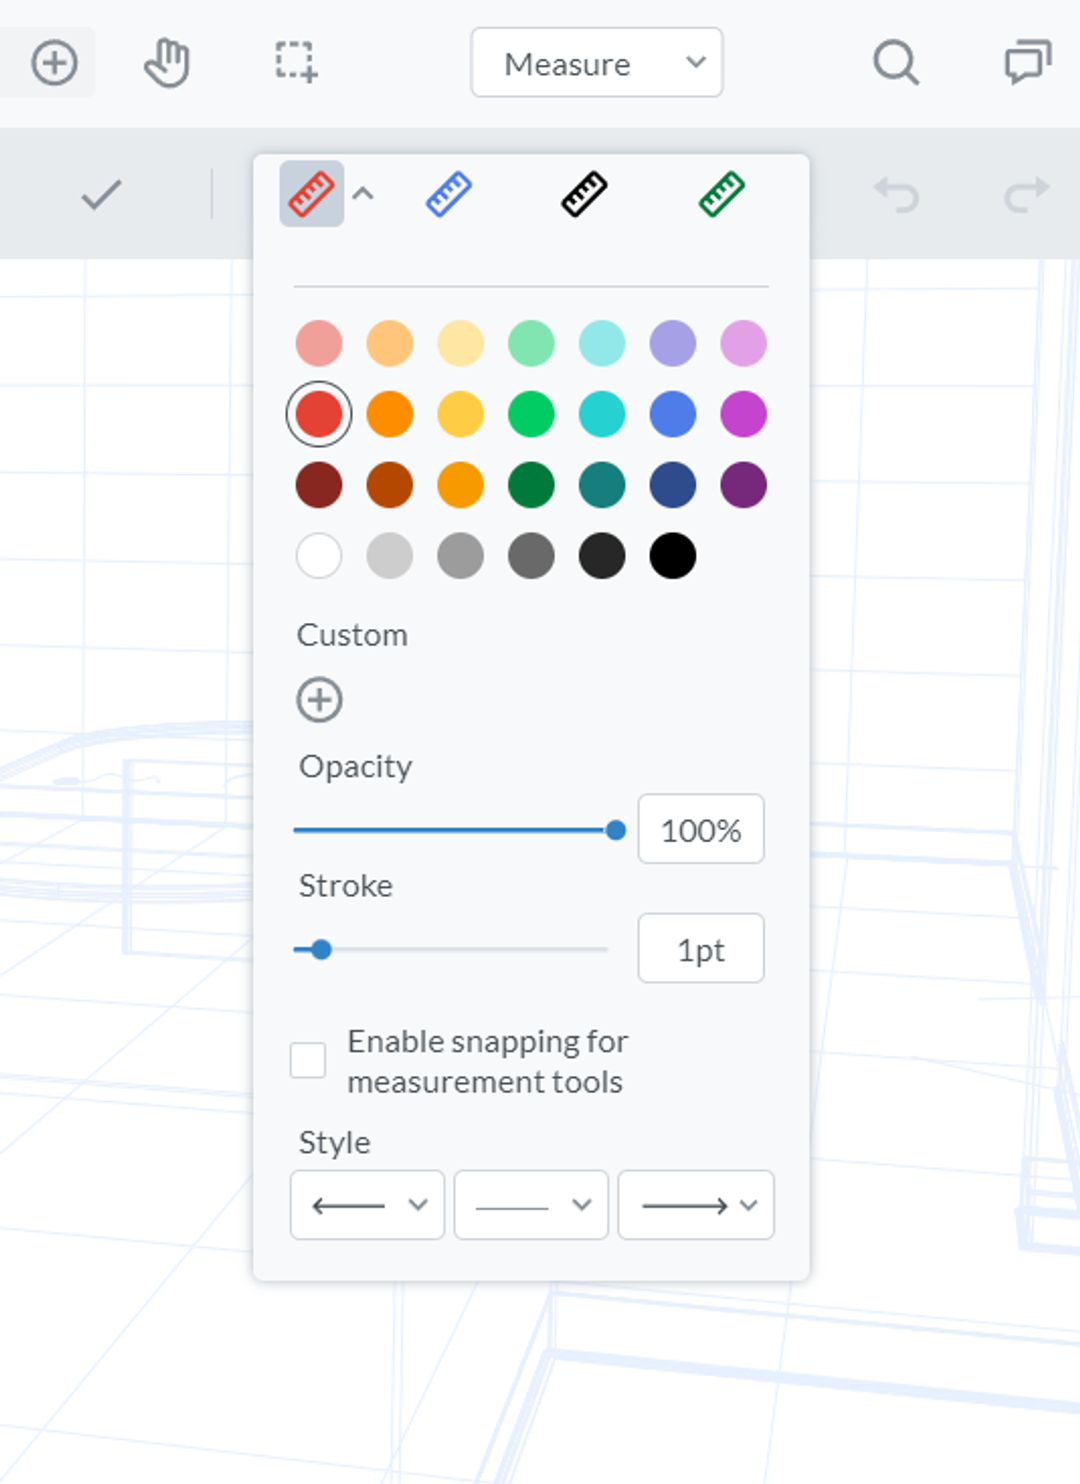Enable snapping for measurement tools
Screen dimensions: 1080x1484
click(308, 1060)
